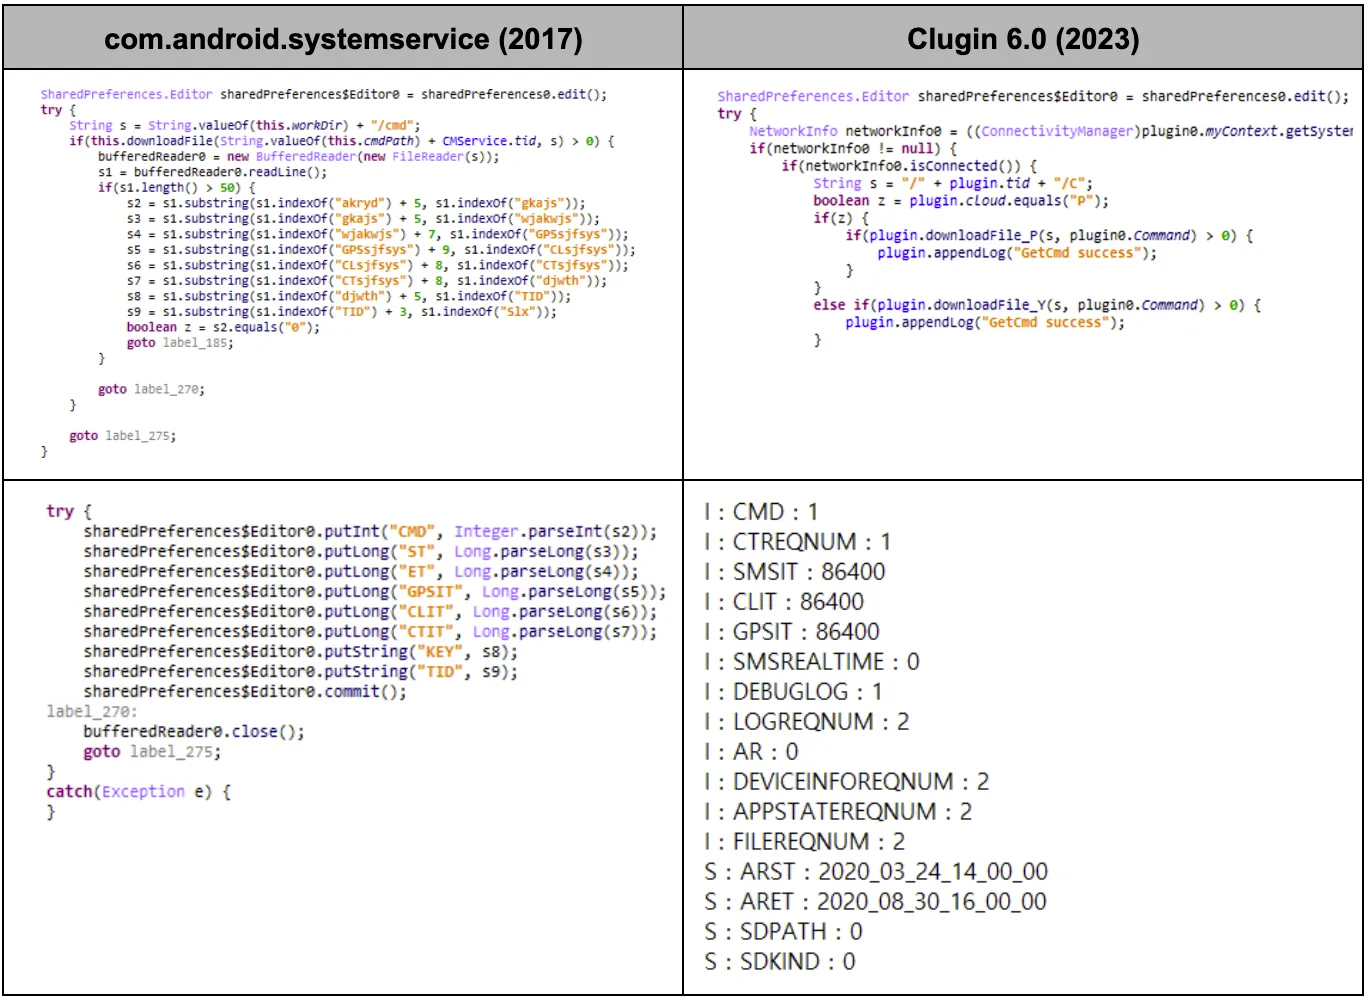Select the if(this.downloadFile(...CMService.tid...) line
1372x1008 pixels.
pos(341,141)
